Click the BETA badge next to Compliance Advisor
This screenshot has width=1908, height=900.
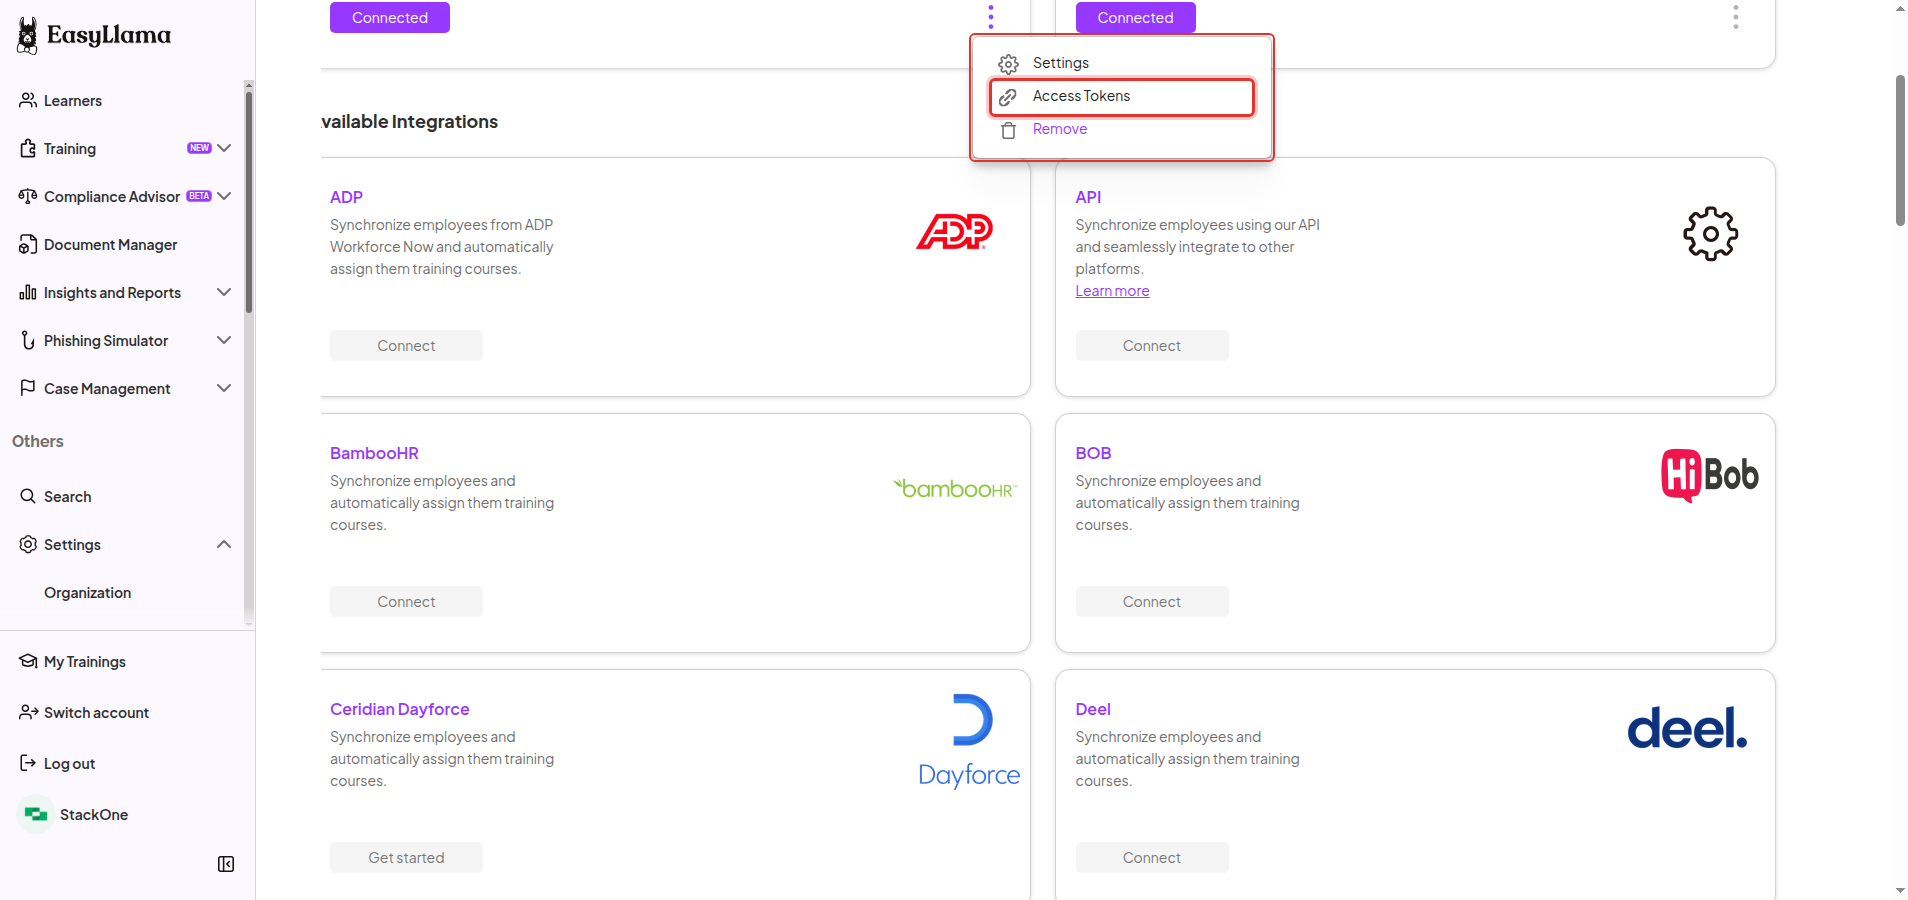199,196
